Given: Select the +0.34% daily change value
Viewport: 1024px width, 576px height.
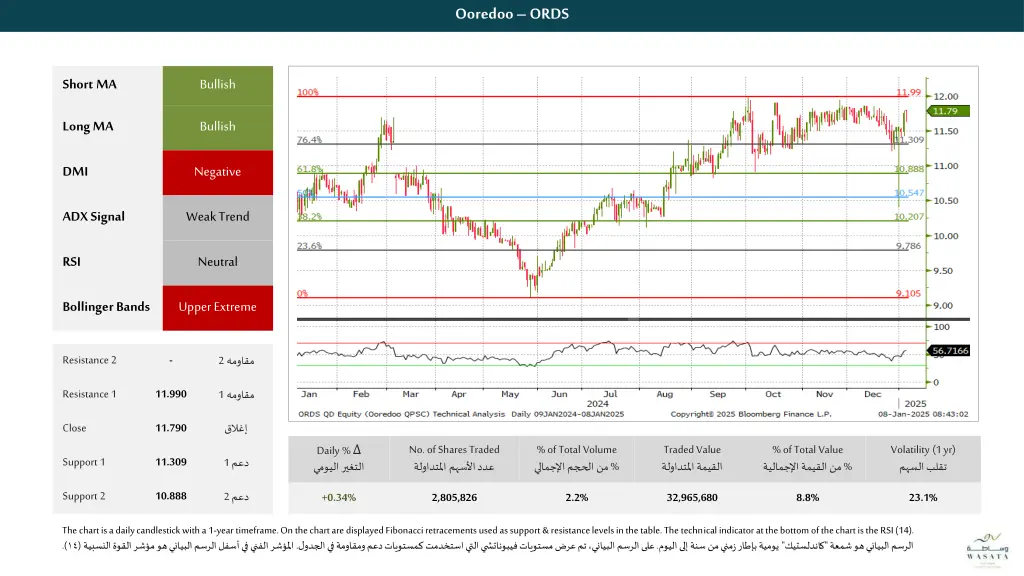Looking at the screenshot, I should 339,498.
